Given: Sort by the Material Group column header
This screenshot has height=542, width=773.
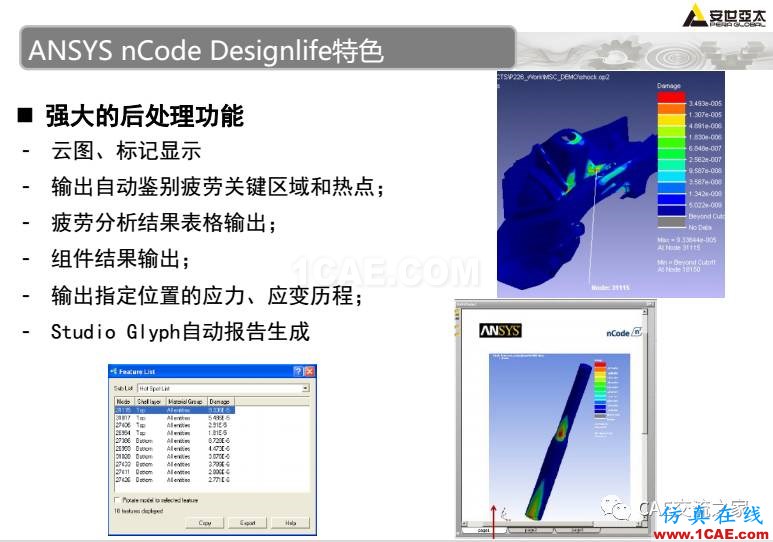Looking at the screenshot, I should coord(186,401).
